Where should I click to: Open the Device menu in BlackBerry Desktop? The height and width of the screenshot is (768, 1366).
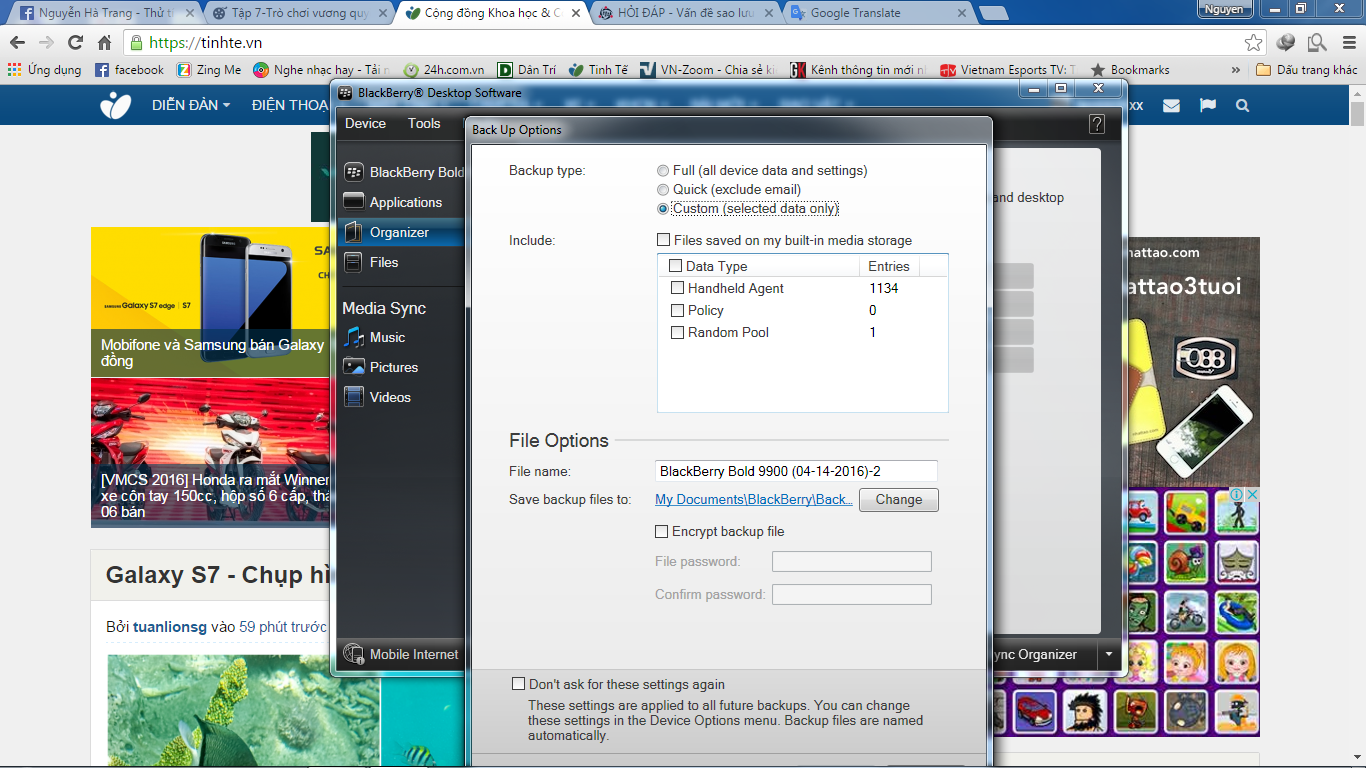pyautogui.click(x=365, y=123)
